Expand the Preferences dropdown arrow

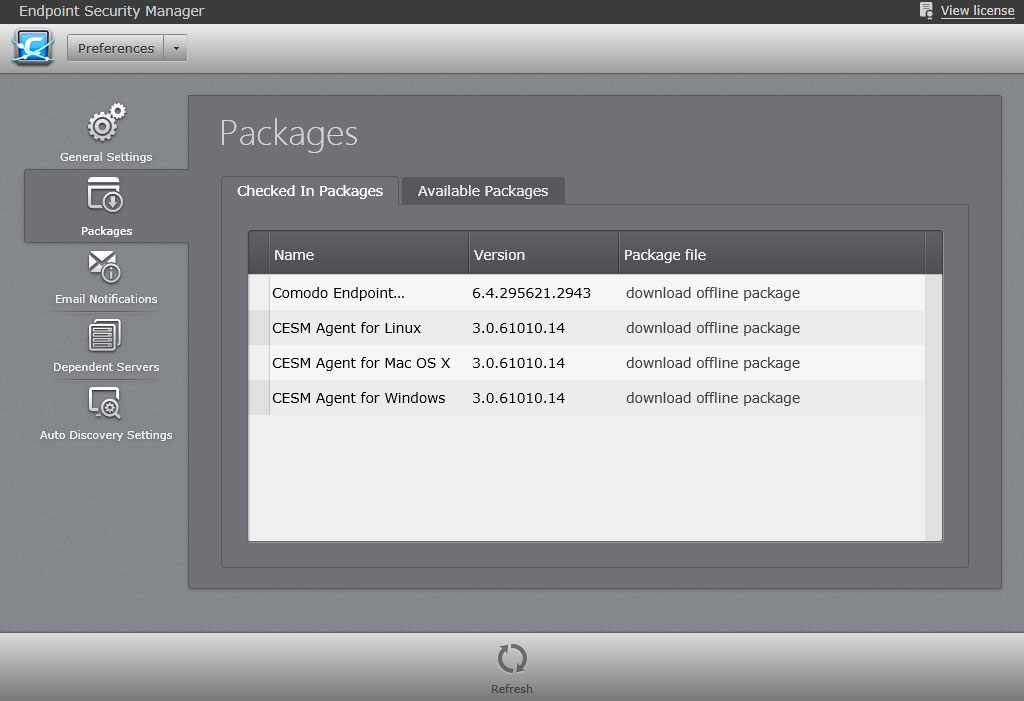(x=176, y=48)
